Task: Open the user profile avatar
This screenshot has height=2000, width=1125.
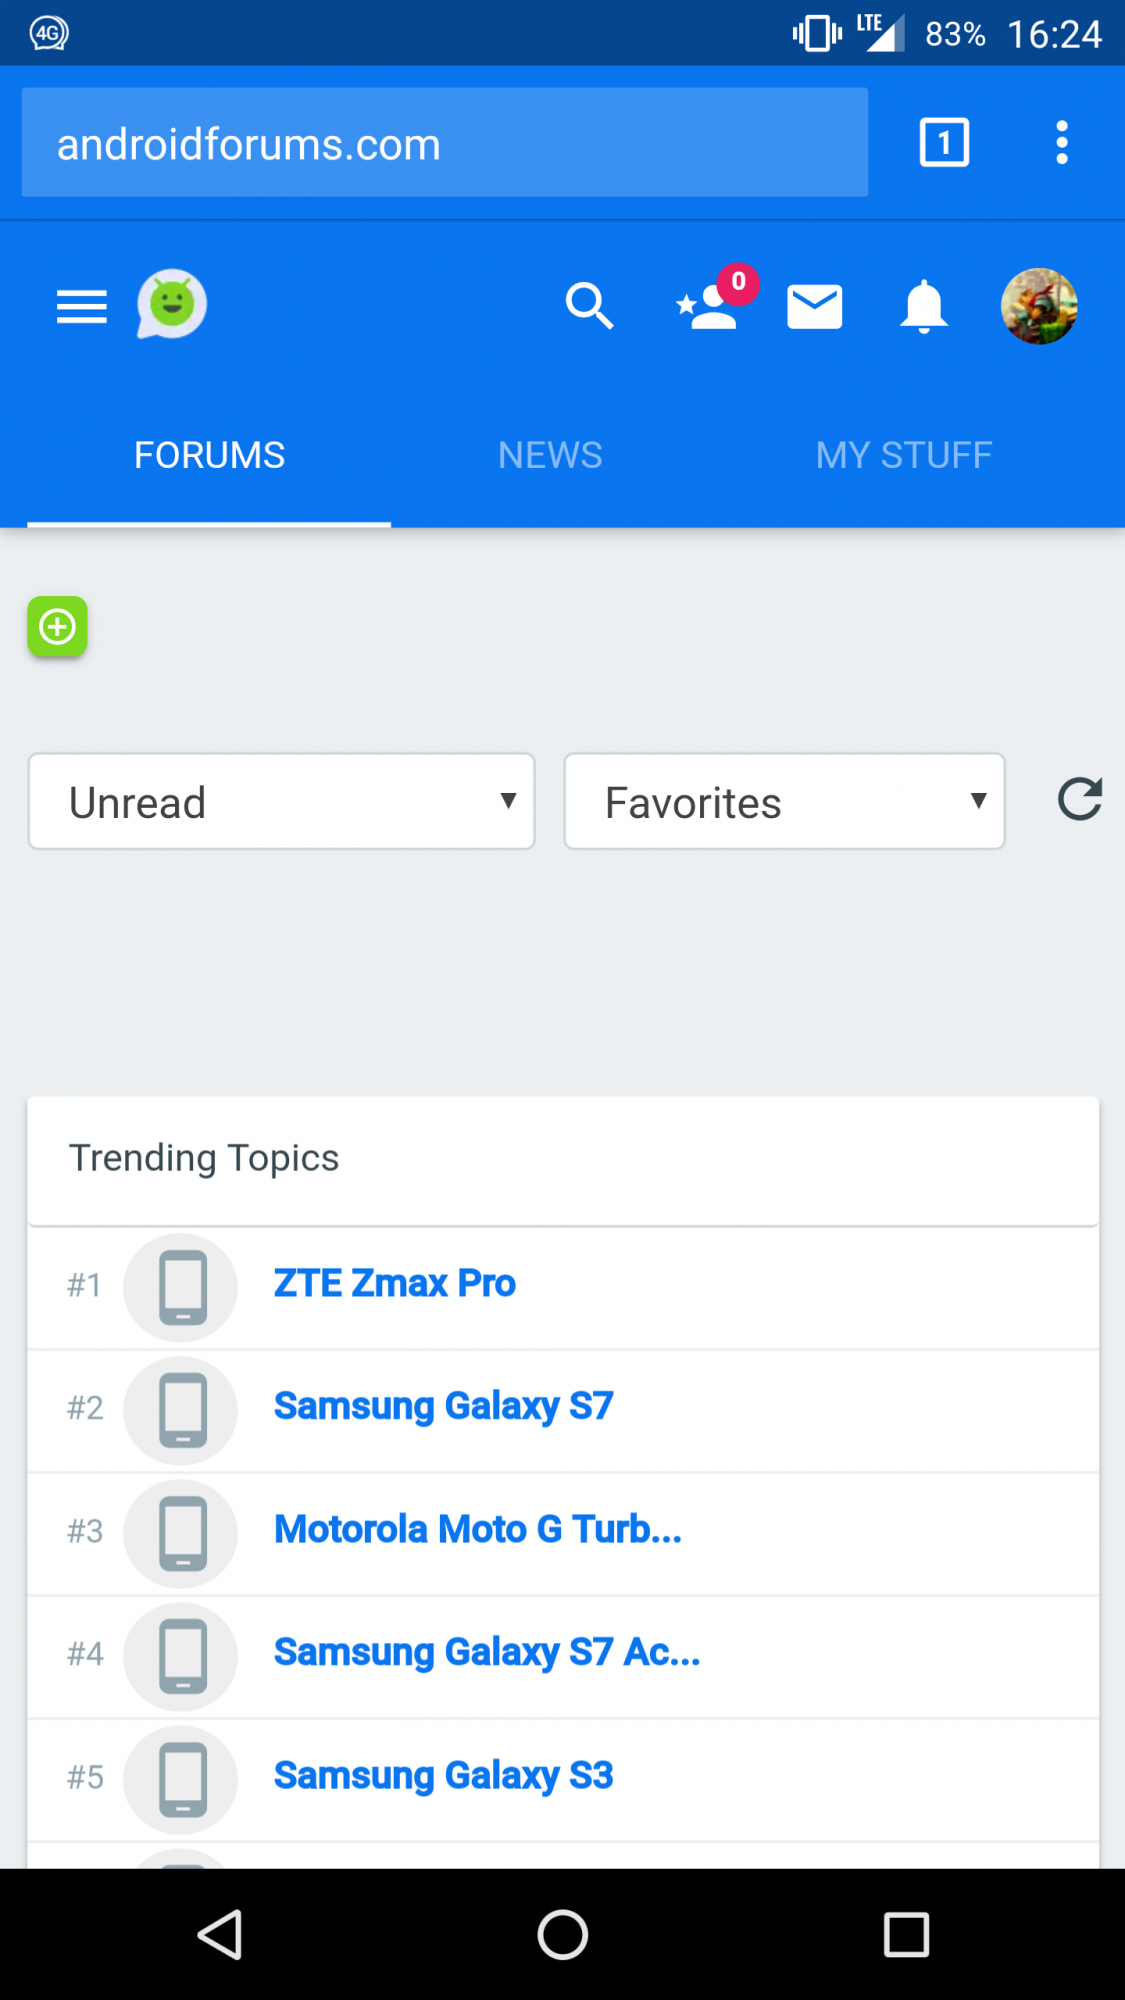Action: pos(1039,306)
